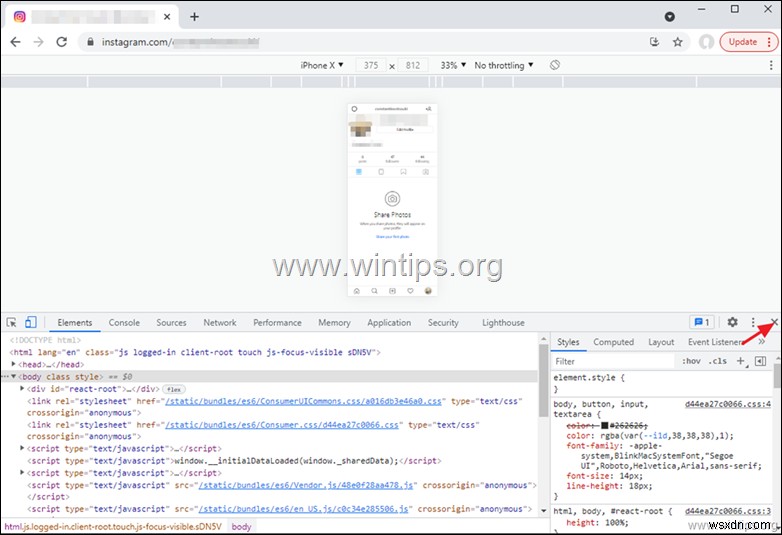Tap the Instagram home icon in preview
This screenshot has width=782, height=535.
tap(357, 291)
